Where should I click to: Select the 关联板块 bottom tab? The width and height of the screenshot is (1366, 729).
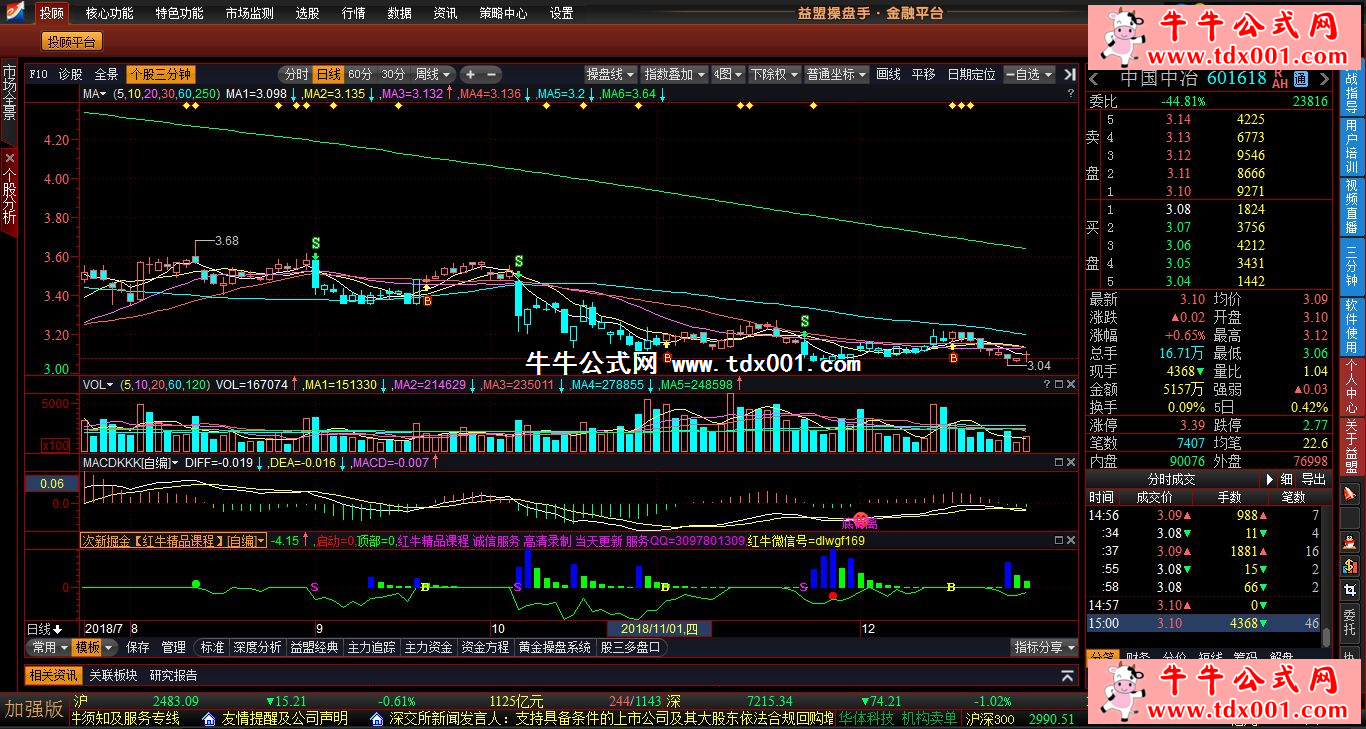pyautogui.click(x=114, y=675)
